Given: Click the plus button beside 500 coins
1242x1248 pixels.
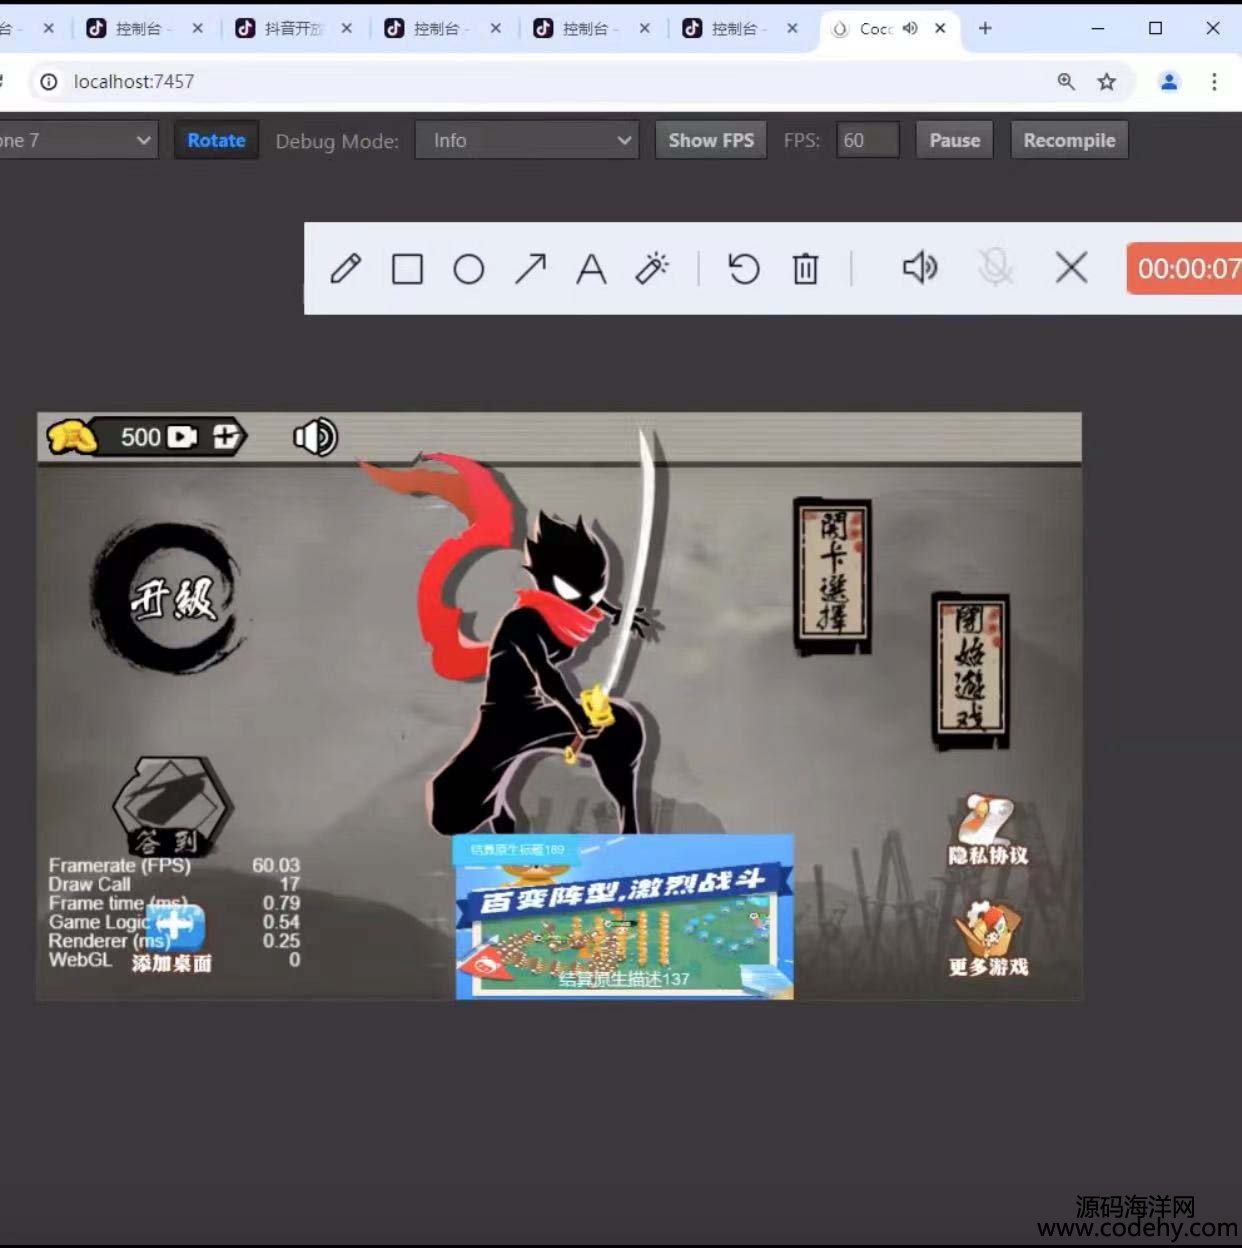Looking at the screenshot, I should click(227, 437).
